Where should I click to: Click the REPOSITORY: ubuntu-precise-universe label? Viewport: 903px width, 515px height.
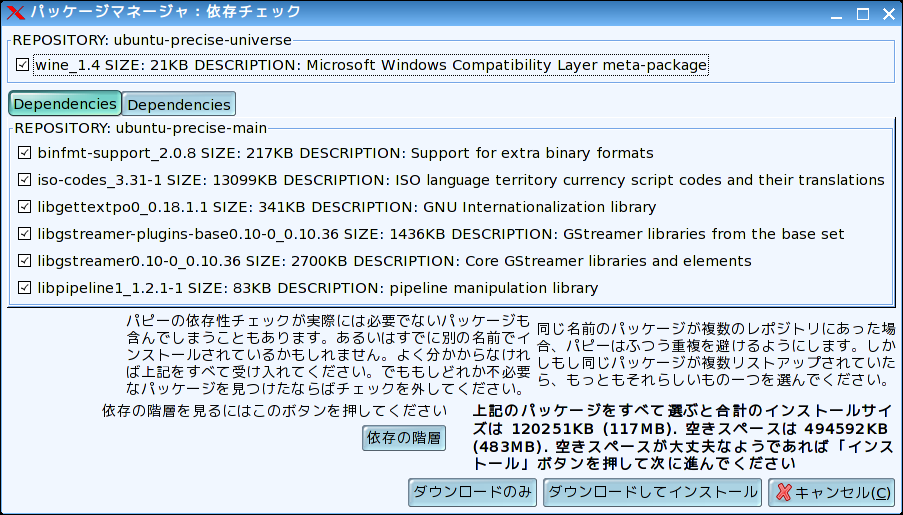[x=152, y=40]
